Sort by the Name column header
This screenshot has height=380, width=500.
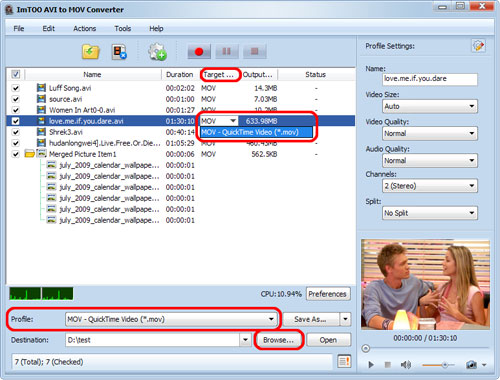(x=92, y=74)
